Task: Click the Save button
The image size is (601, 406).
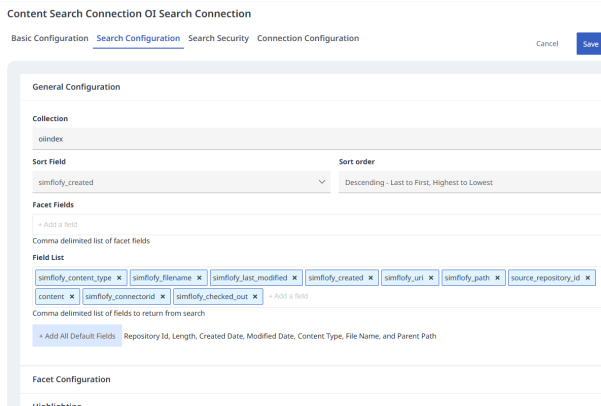Action: coord(589,44)
